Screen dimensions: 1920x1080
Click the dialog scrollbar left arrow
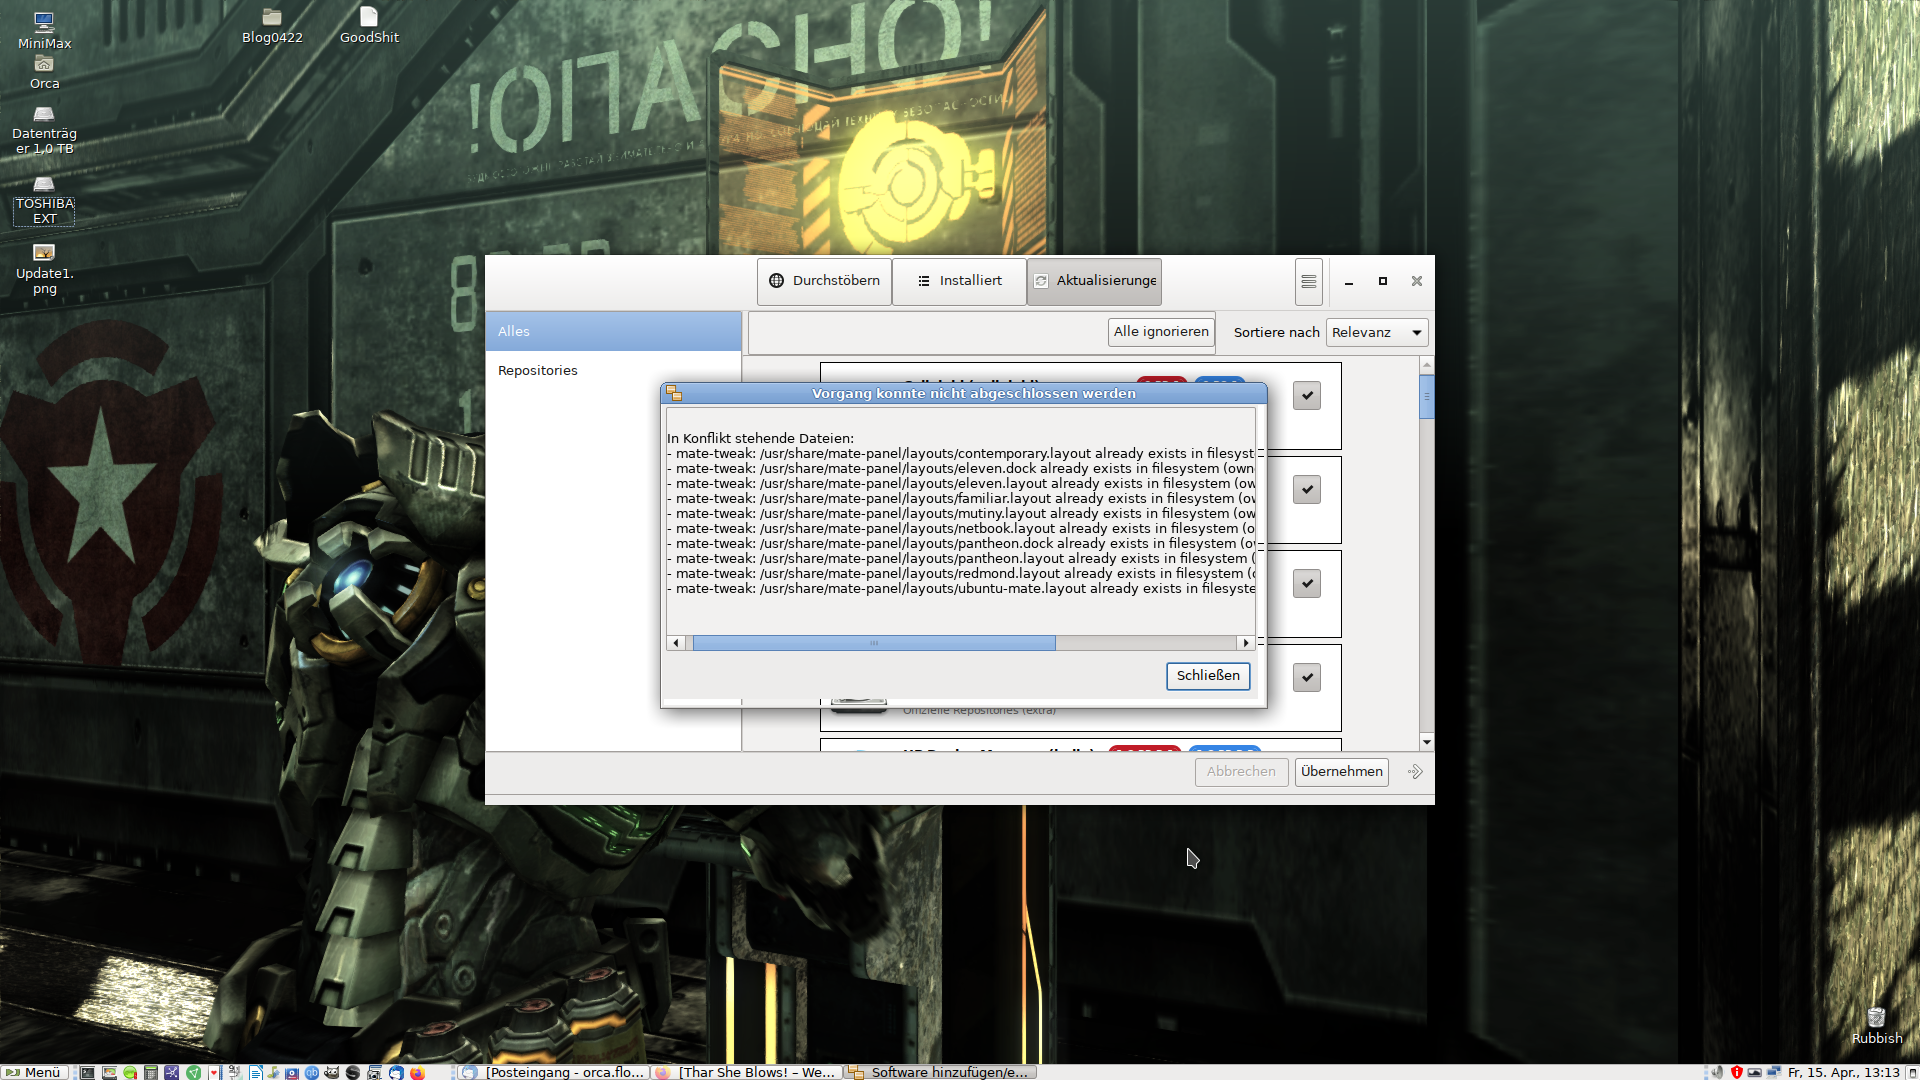pyautogui.click(x=676, y=643)
